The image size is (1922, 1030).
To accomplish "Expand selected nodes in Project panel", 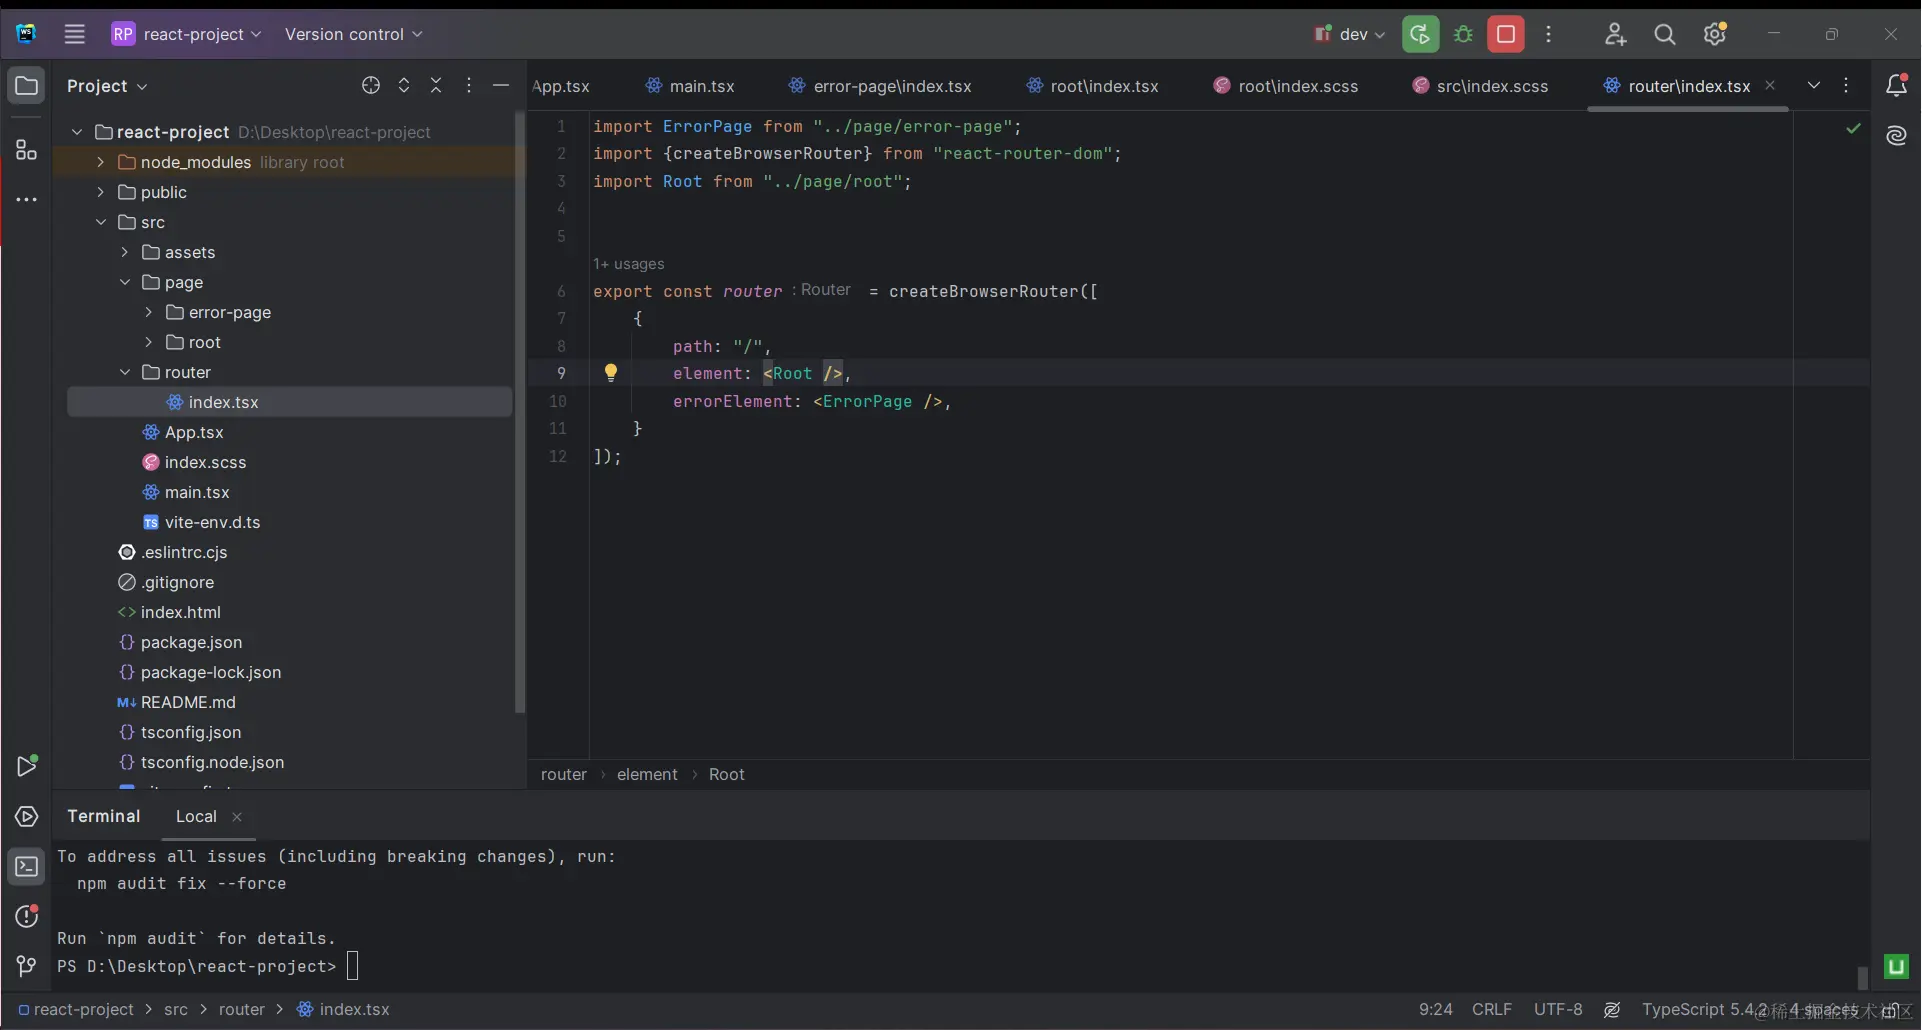I will pos(404,86).
